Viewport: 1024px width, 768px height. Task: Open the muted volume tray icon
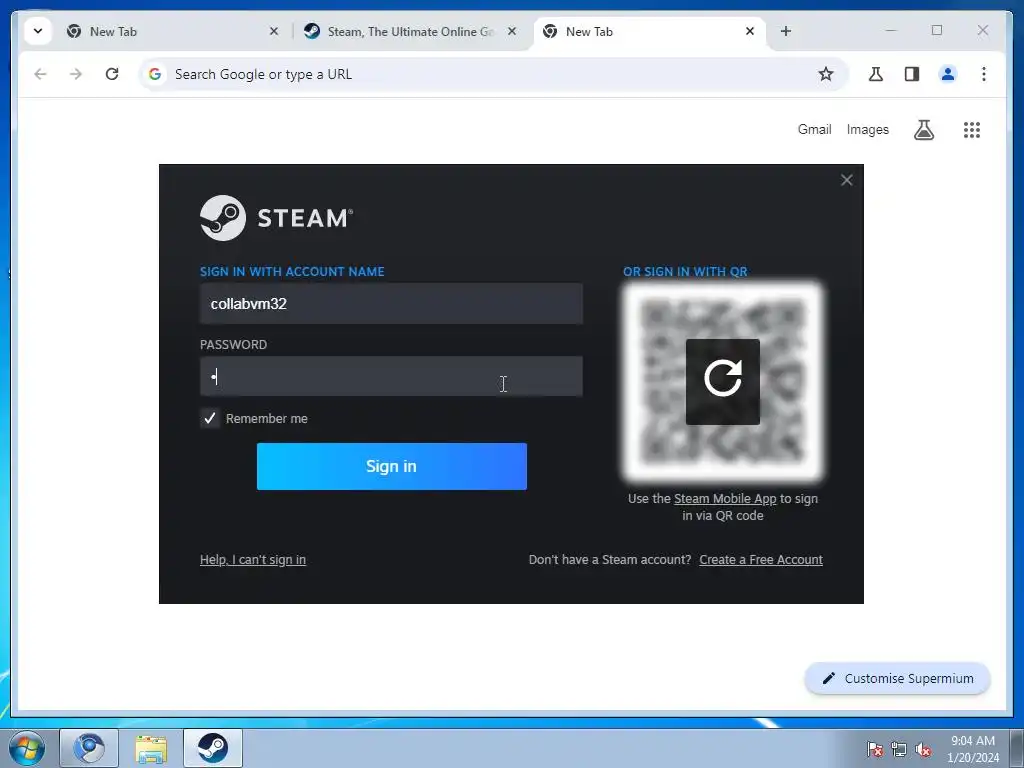tap(923, 749)
